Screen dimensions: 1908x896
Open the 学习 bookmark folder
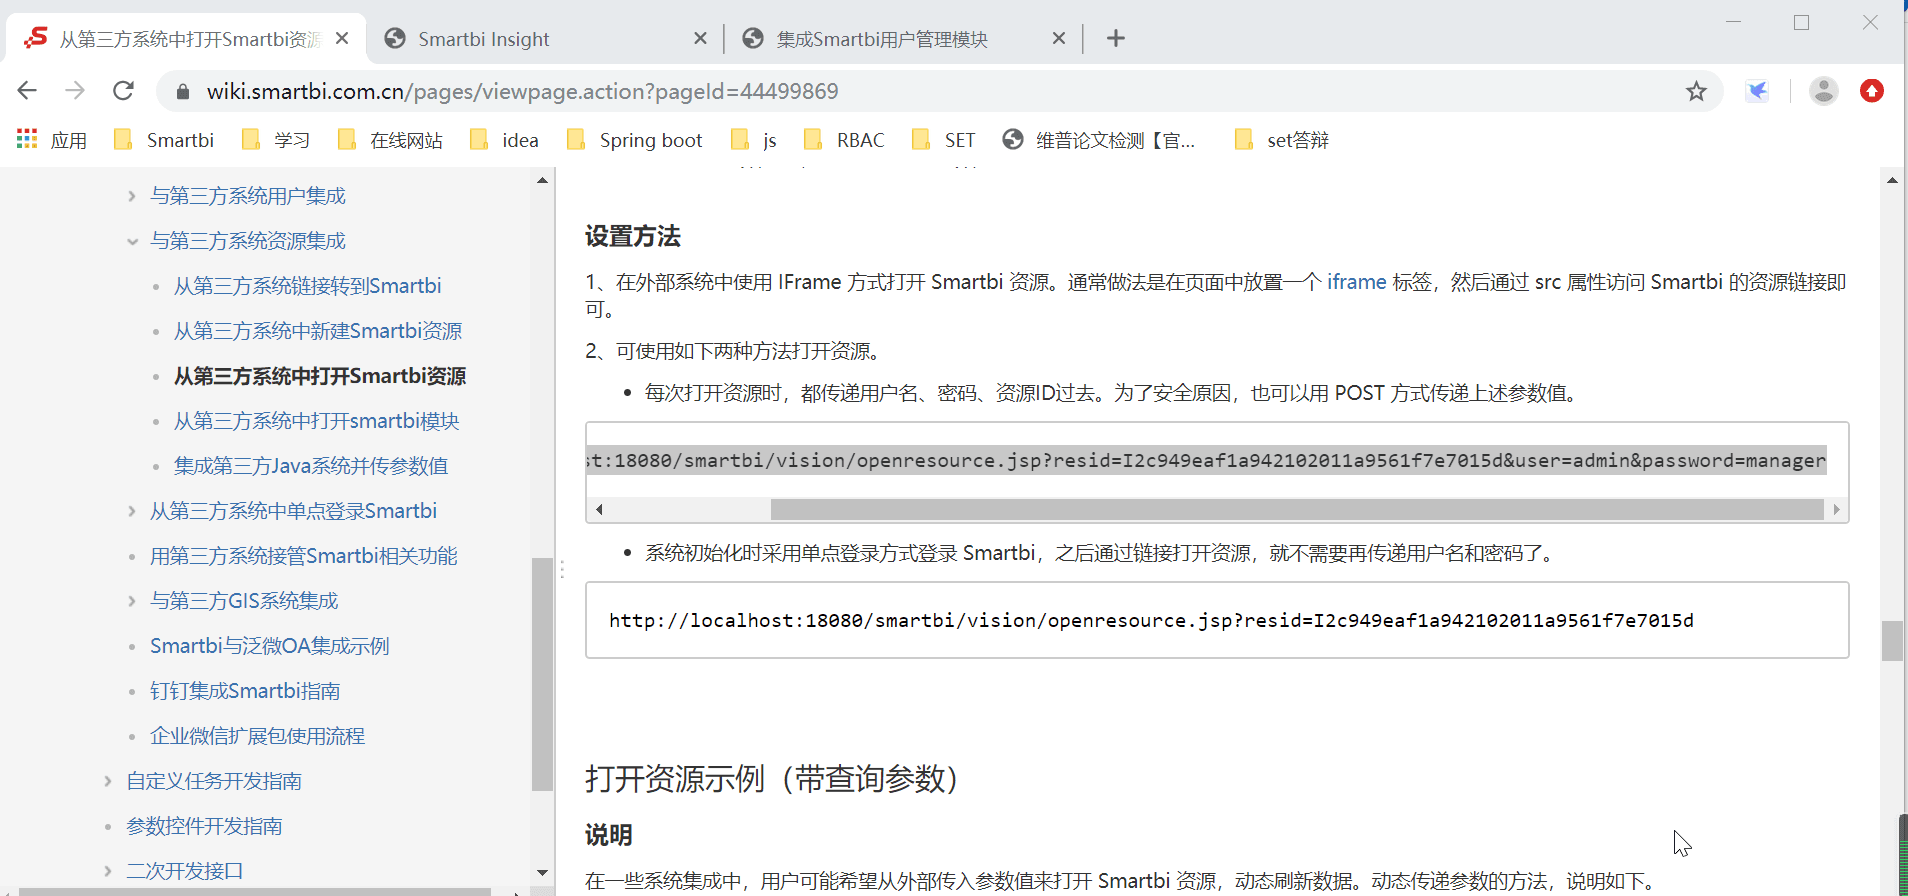(276, 140)
